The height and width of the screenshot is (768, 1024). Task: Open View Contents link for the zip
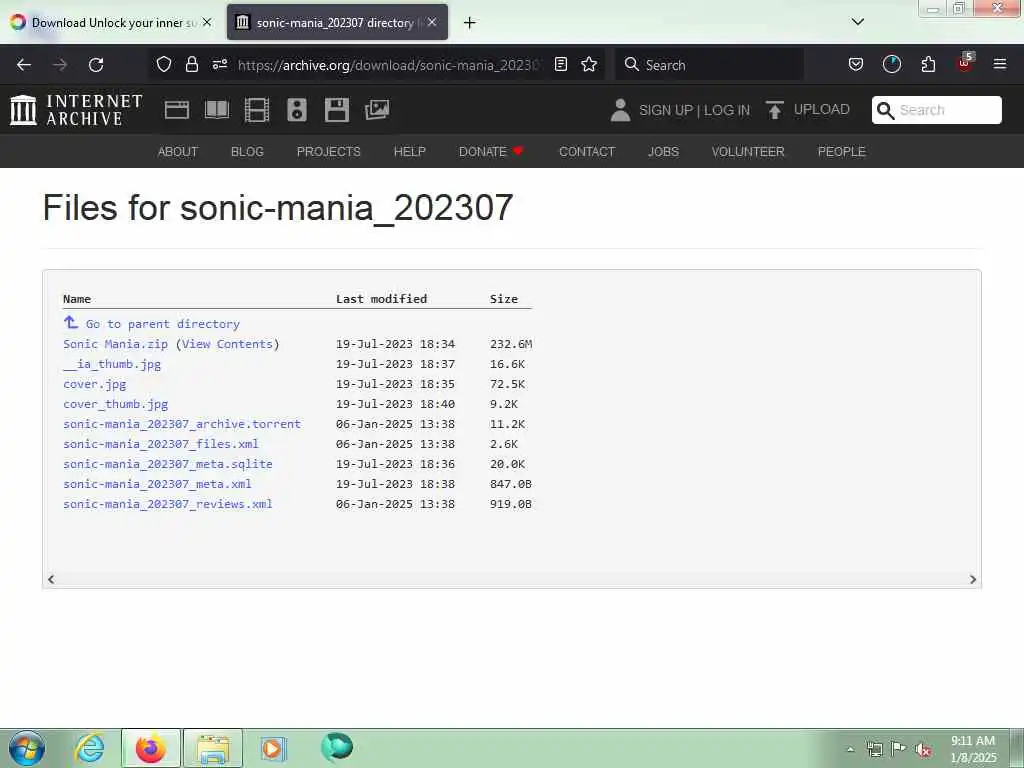(x=227, y=344)
